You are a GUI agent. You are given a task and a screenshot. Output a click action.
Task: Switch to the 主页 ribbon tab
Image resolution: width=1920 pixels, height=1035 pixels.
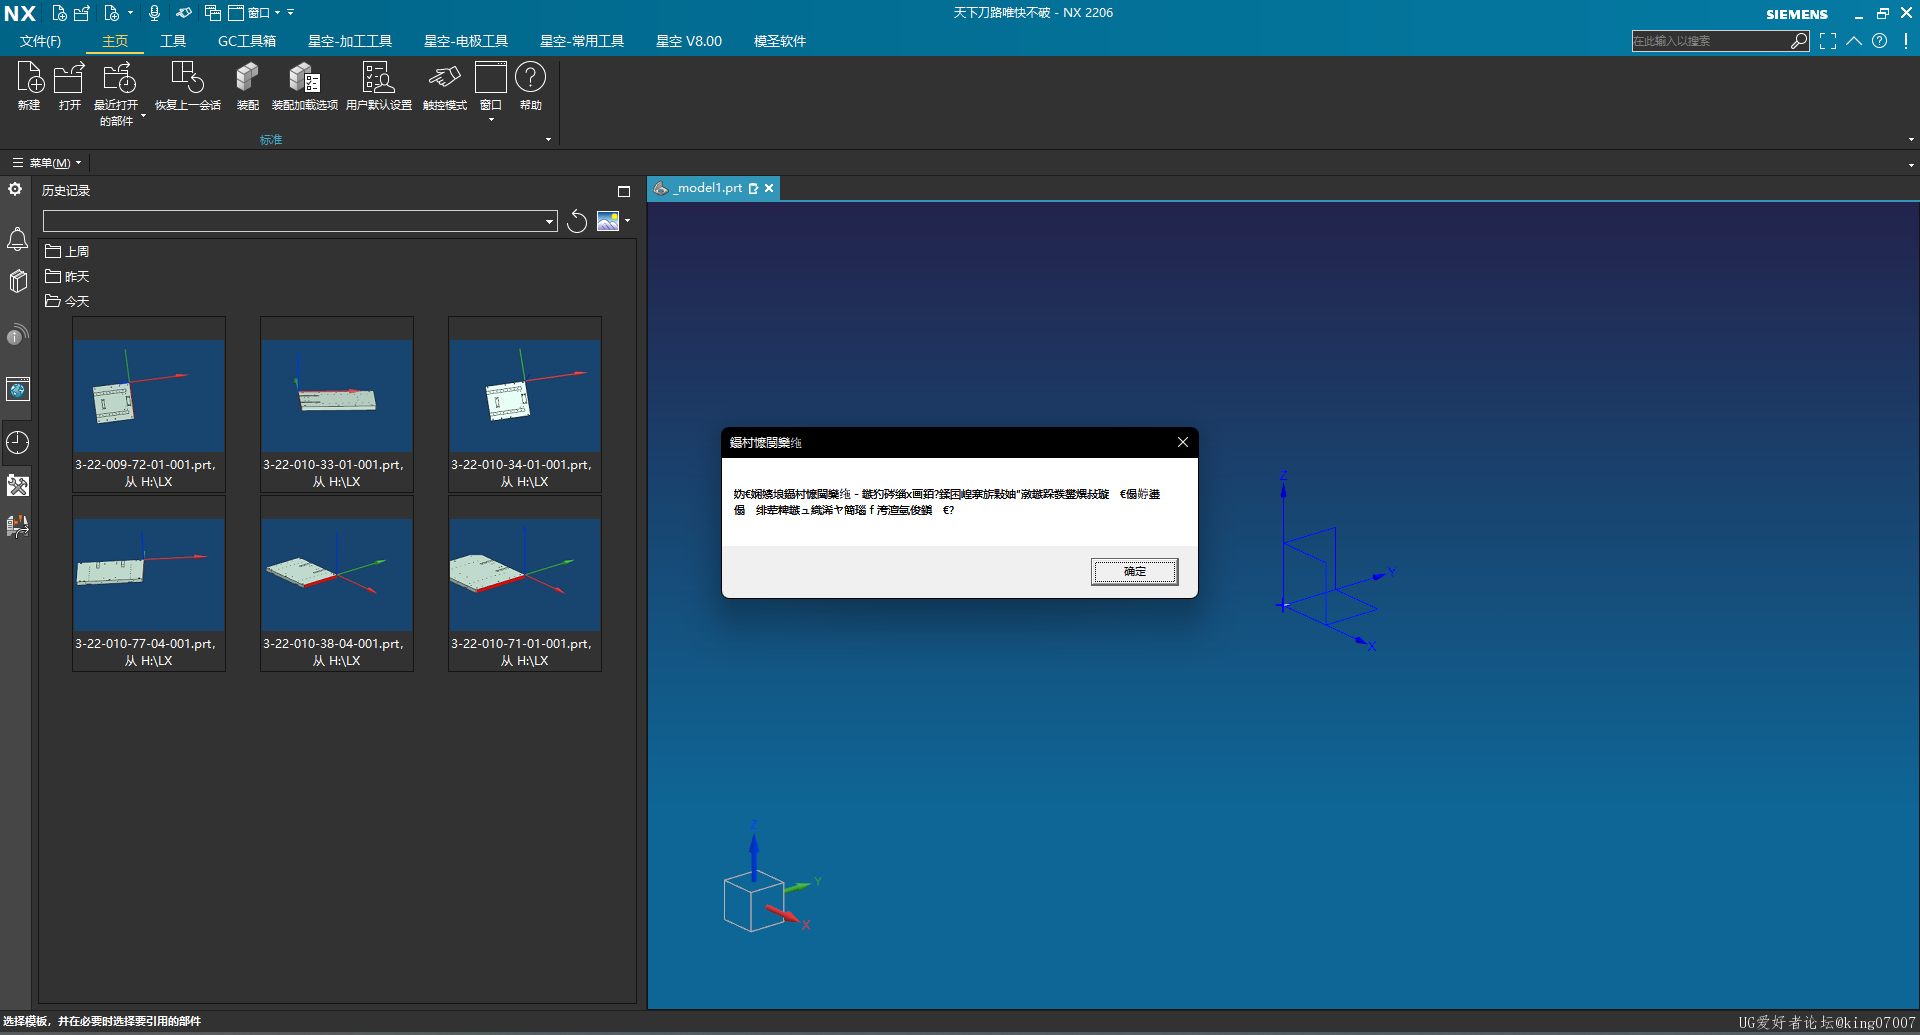[x=115, y=41]
